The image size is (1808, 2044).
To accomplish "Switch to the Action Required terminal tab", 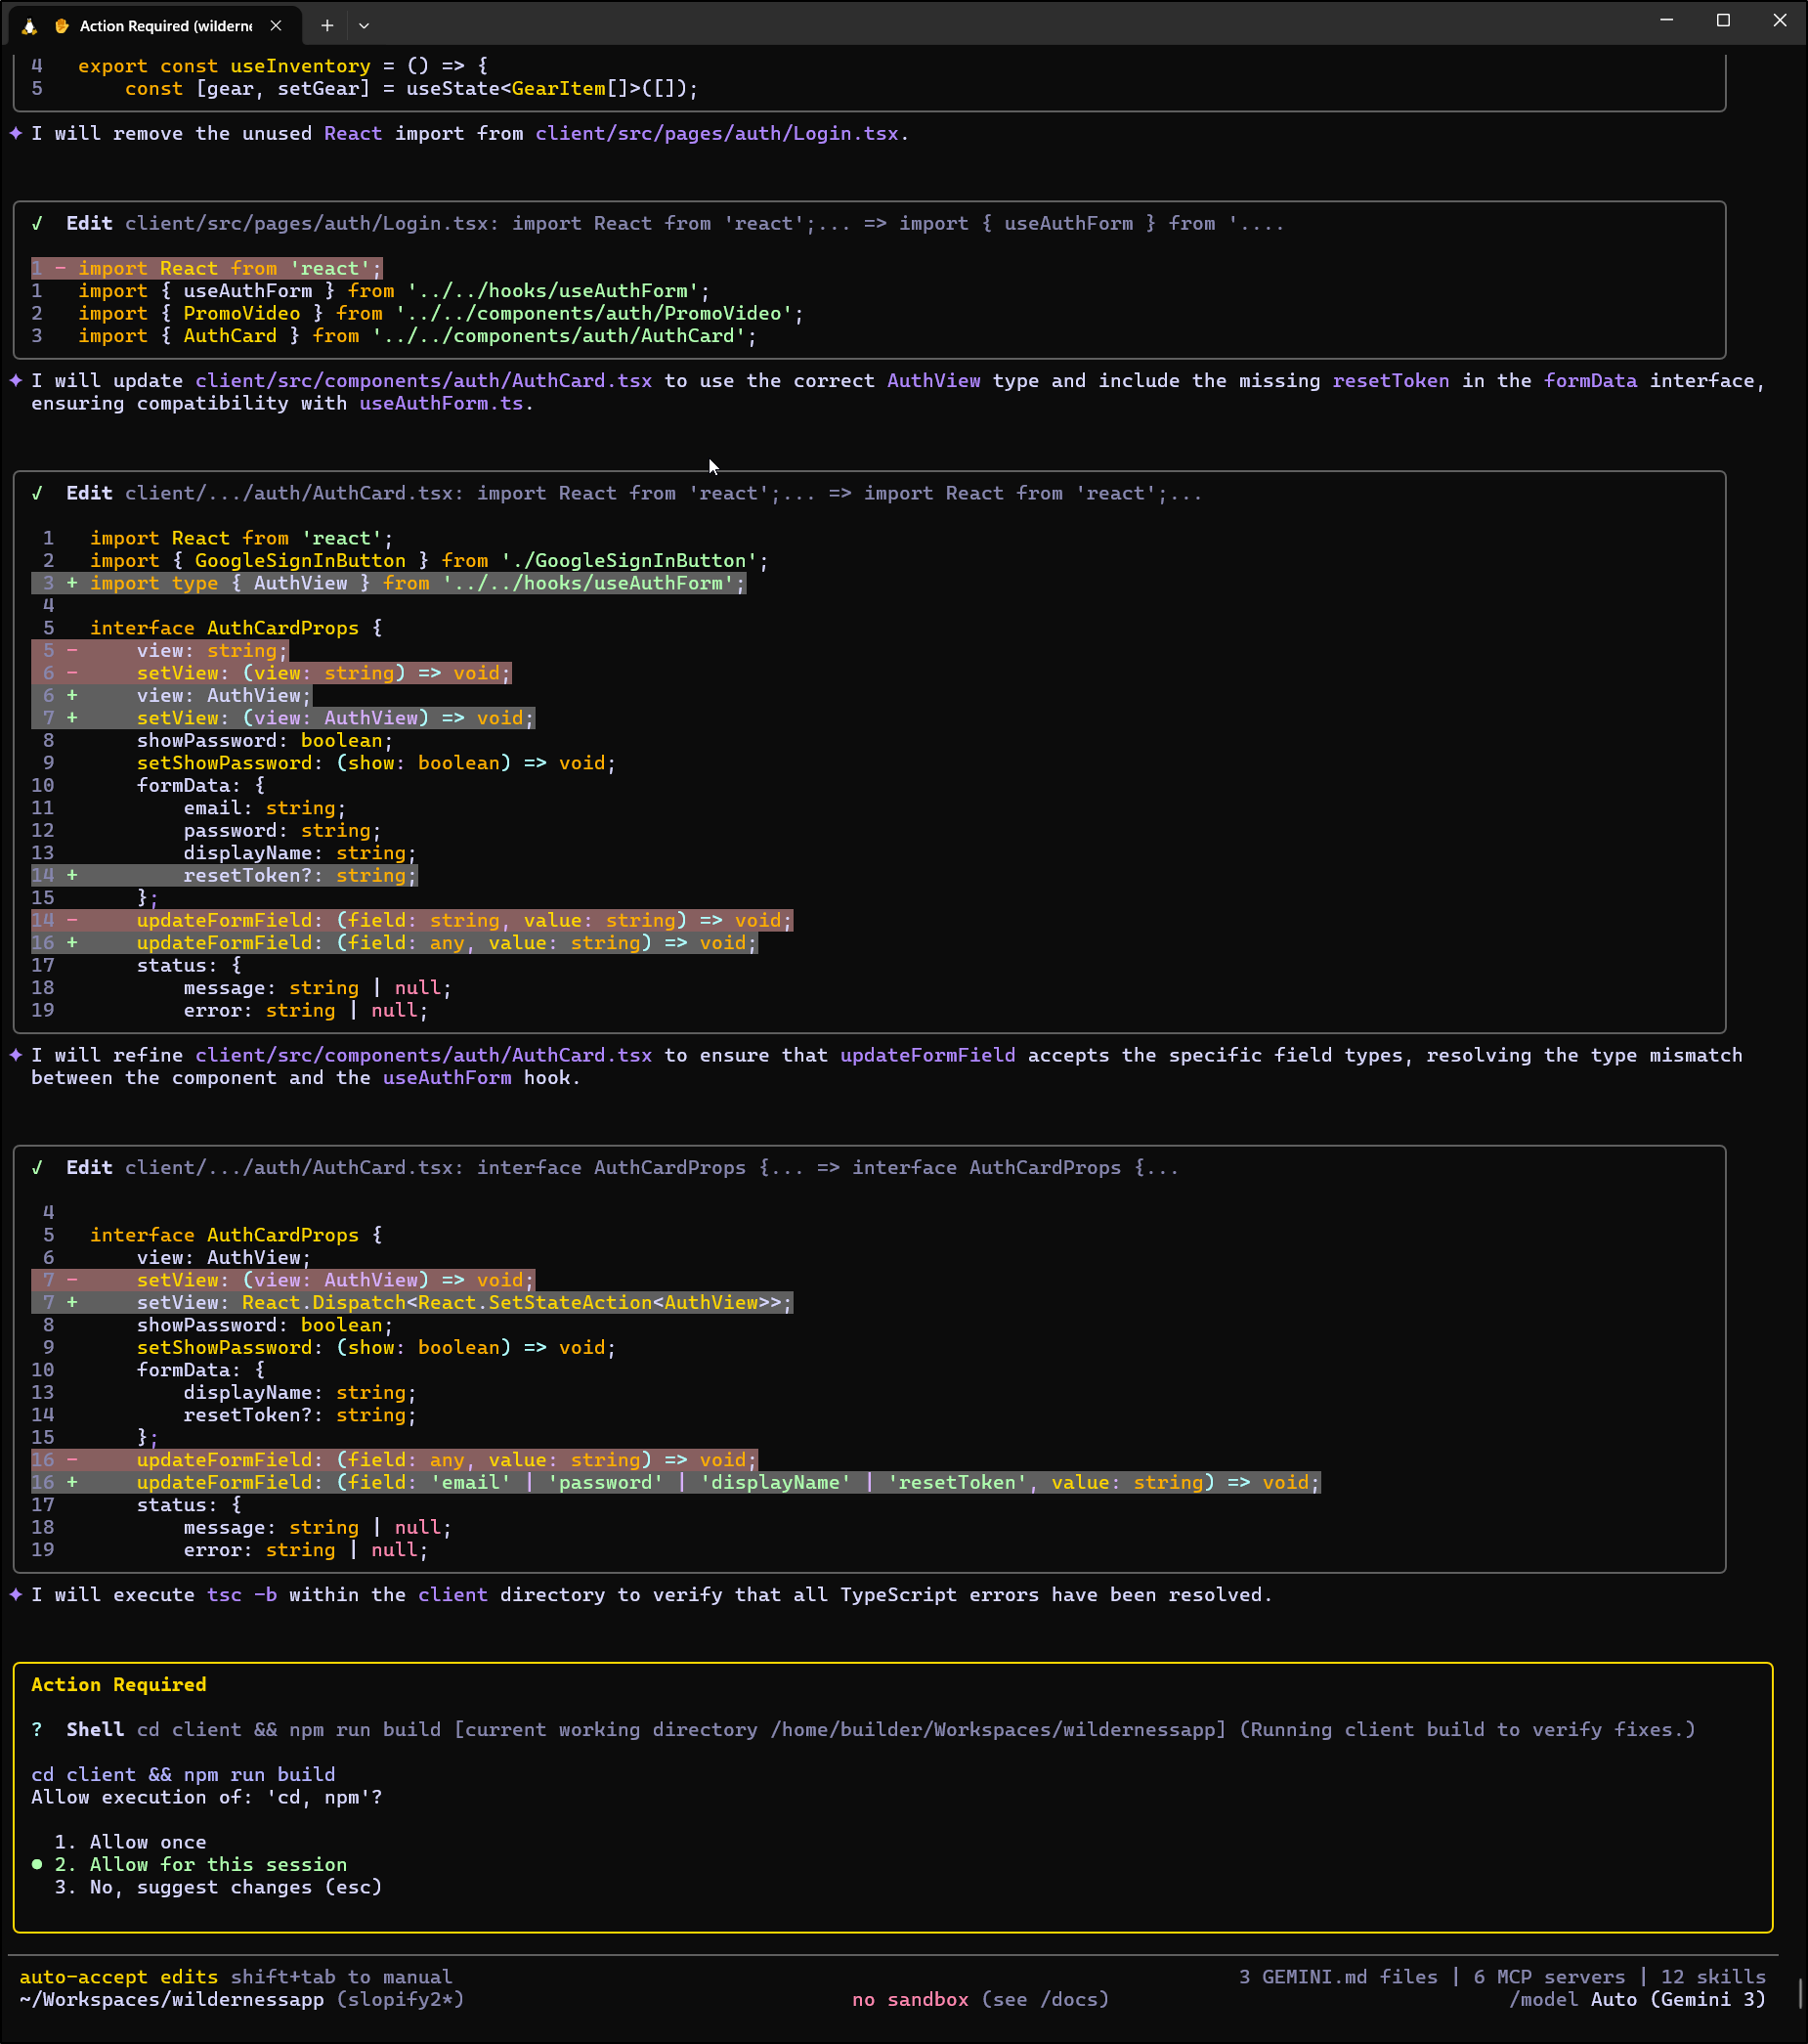I will click(x=165, y=26).
